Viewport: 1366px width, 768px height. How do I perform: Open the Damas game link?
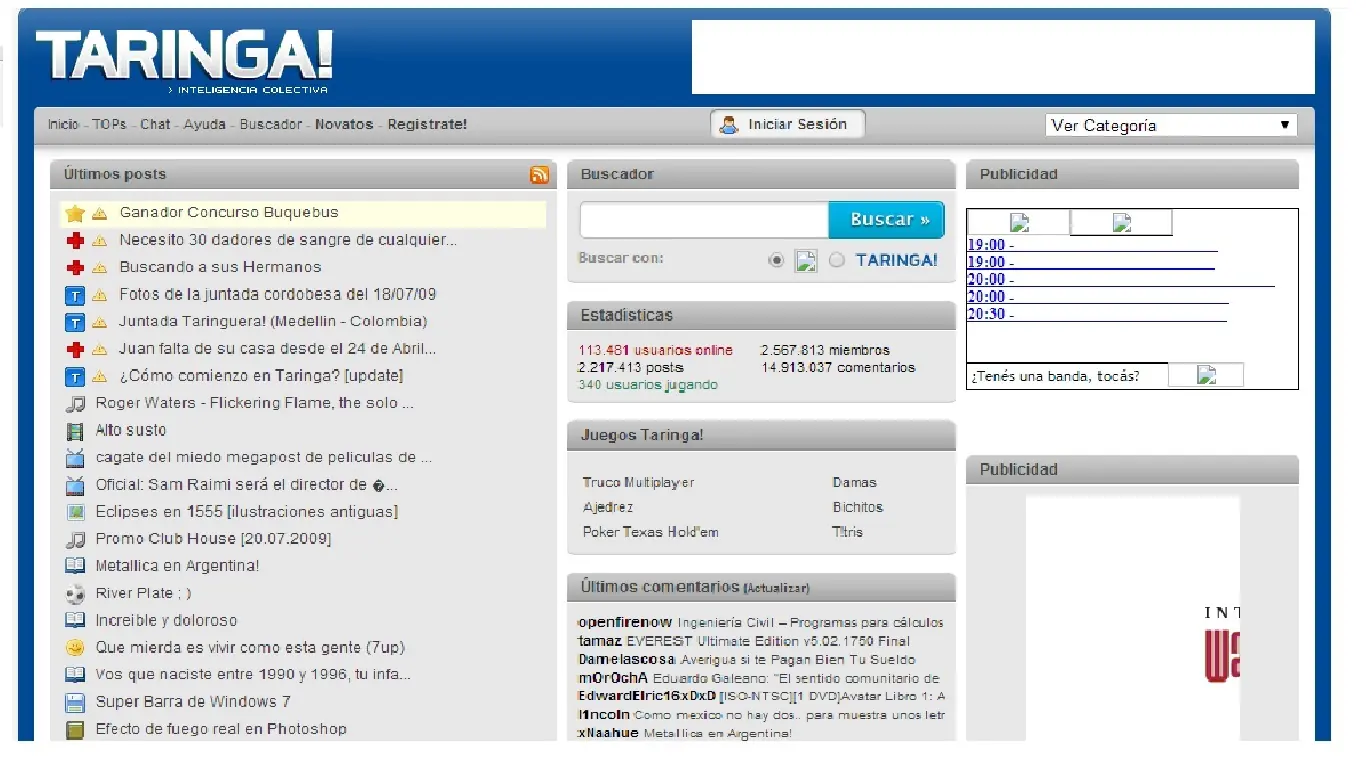[x=854, y=483]
